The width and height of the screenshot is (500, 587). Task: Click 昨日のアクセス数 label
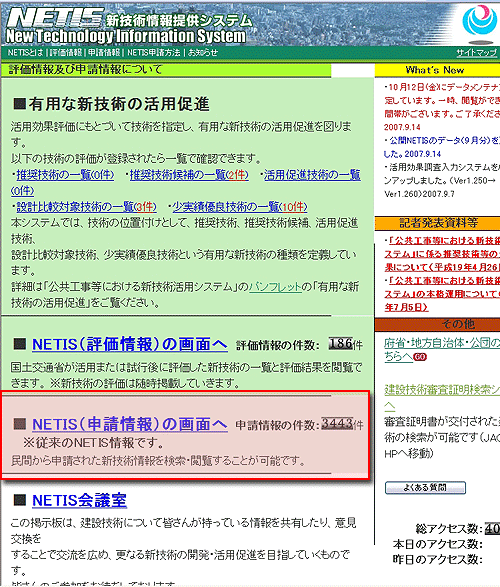point(438,560)
